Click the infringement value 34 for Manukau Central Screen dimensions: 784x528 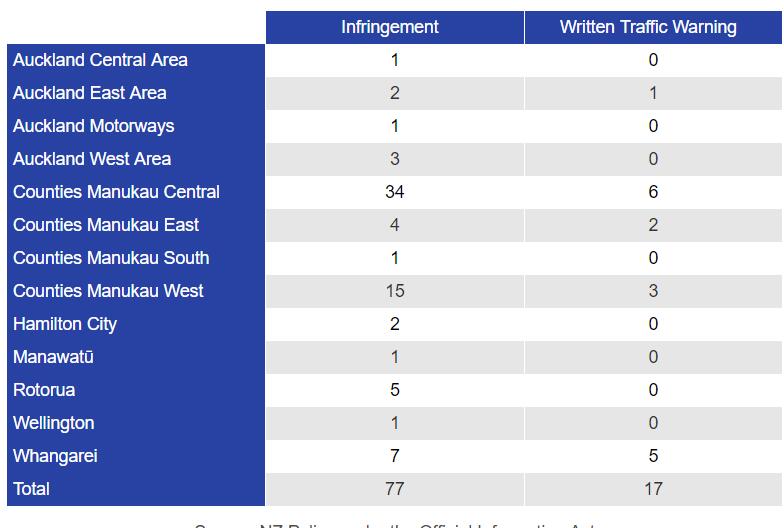coord(394,192)
